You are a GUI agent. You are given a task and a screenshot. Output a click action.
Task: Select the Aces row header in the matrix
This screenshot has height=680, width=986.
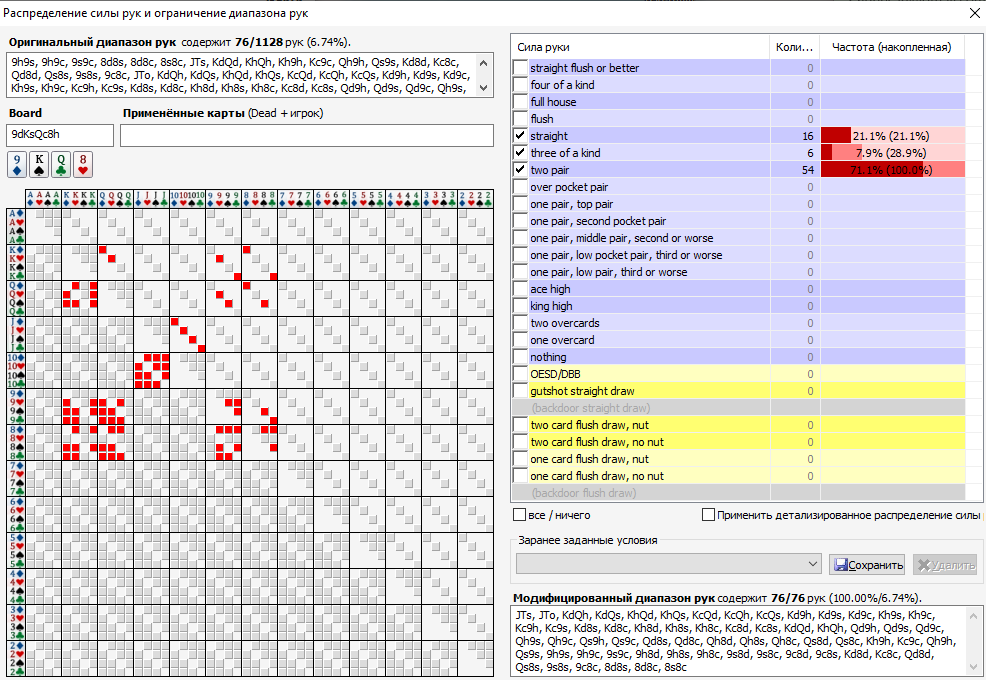point(16,226)
